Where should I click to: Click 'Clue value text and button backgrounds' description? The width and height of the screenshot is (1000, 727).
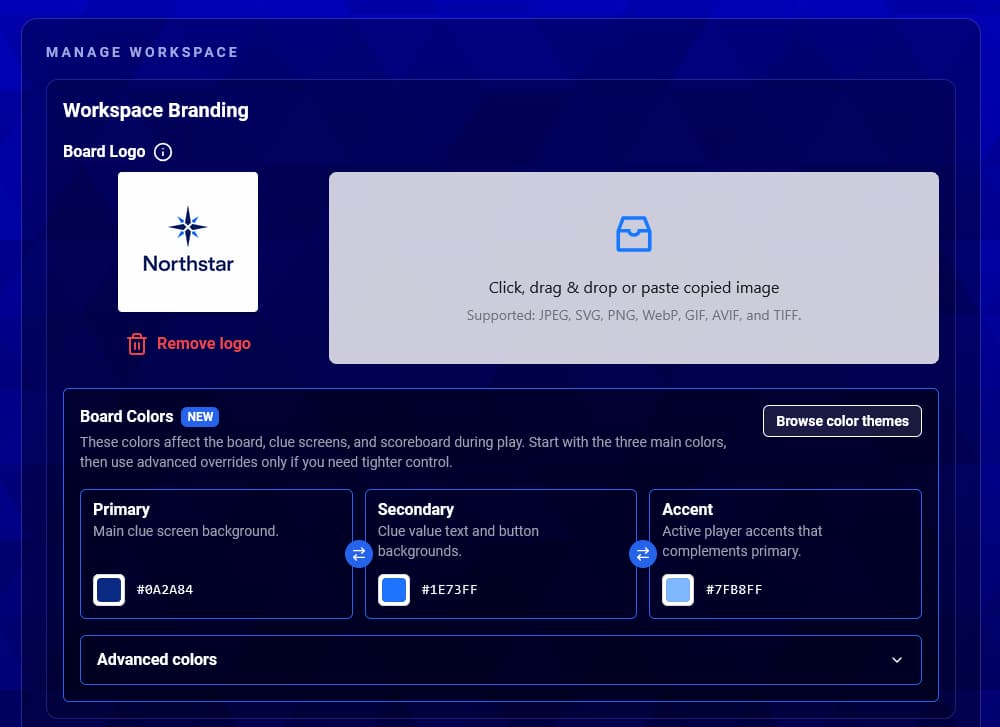(458, 541)
